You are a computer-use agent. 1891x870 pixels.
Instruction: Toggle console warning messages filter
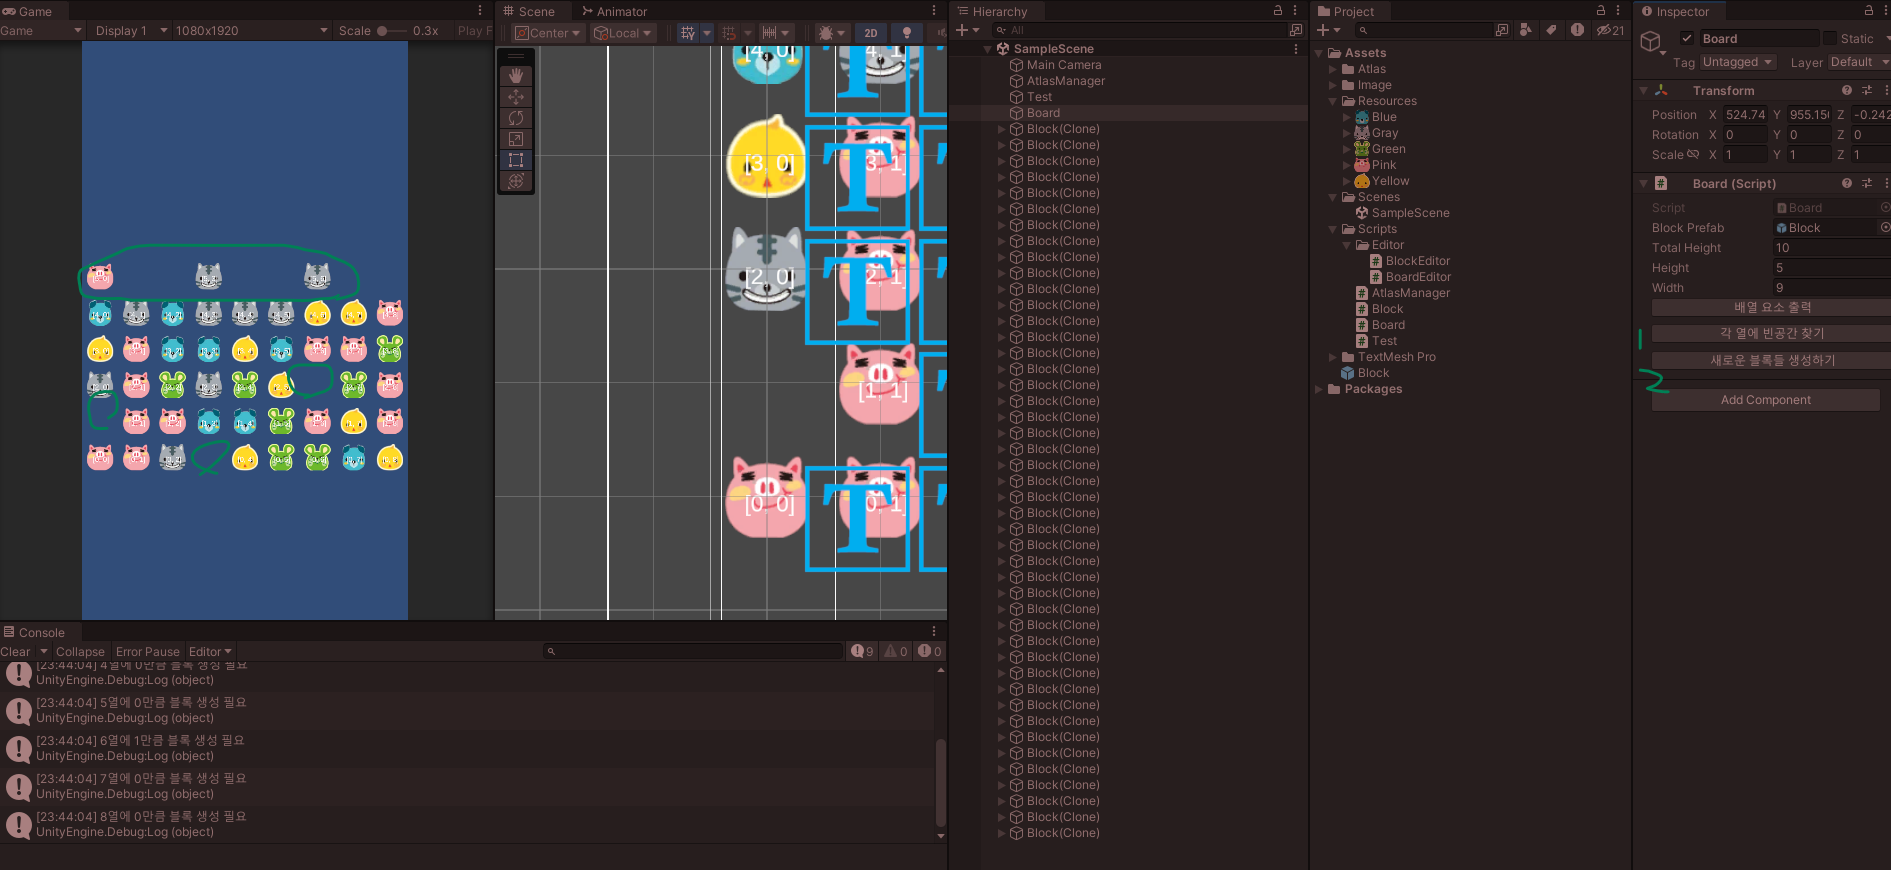pos(896,651)
